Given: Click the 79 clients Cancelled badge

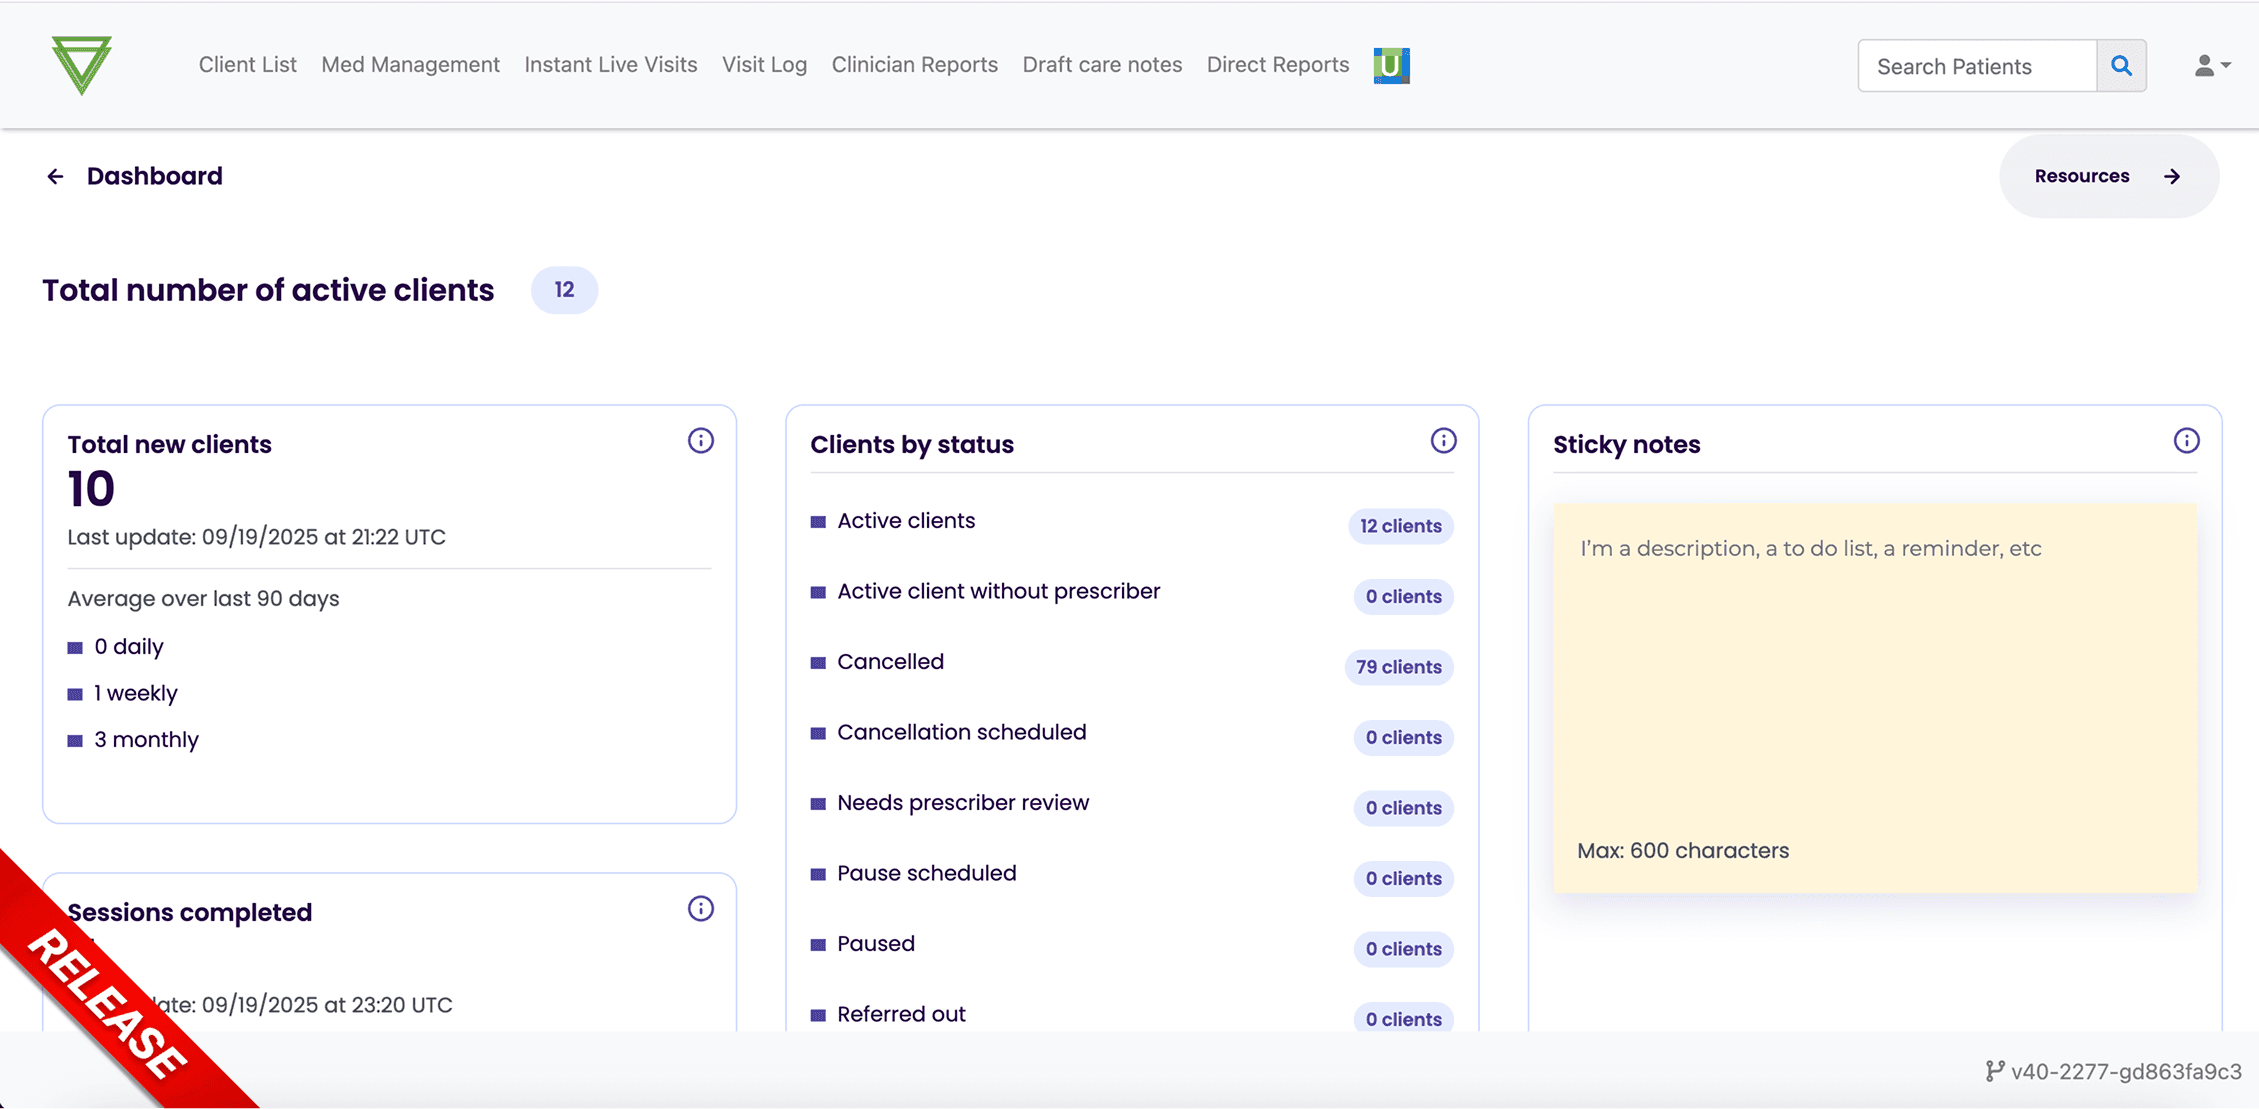Looking at the screenshot, I should pyautogui.click(x=1398, y=667).
